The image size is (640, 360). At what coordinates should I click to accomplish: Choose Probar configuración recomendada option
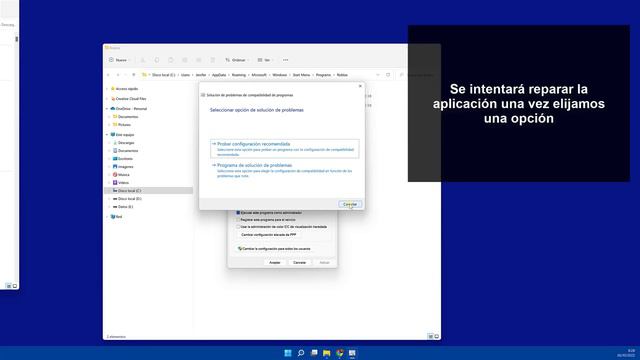284,149
